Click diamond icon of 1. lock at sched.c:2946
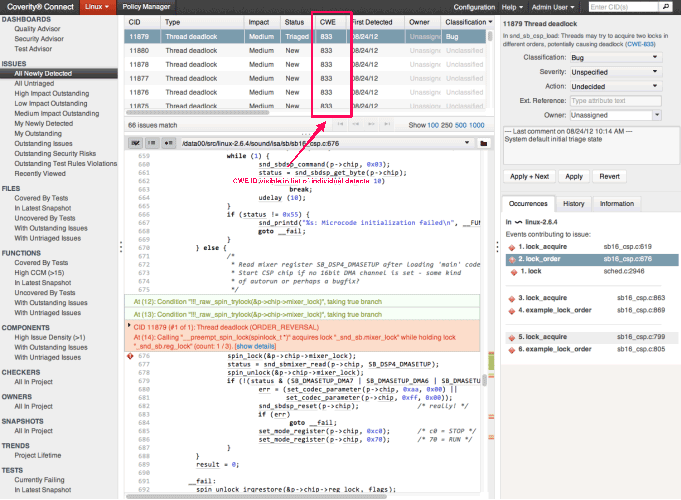The width and height of the screenshot is (681, 500). tap(514, 272)
